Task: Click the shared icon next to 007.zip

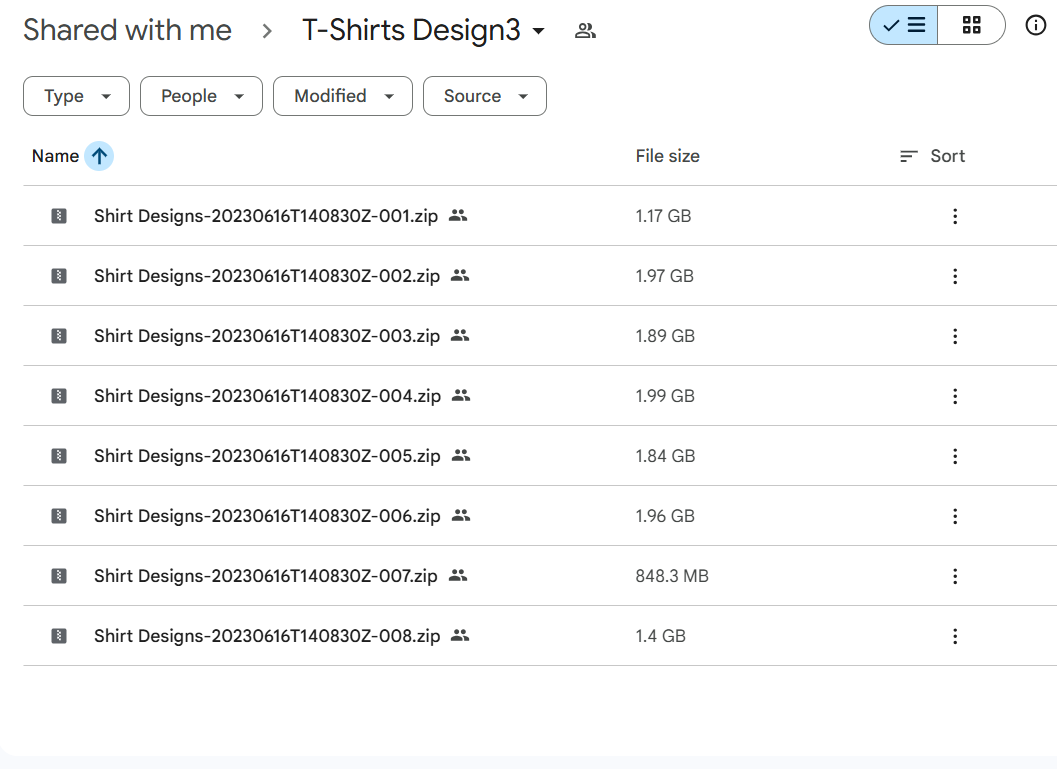Action: coord(458,576)
